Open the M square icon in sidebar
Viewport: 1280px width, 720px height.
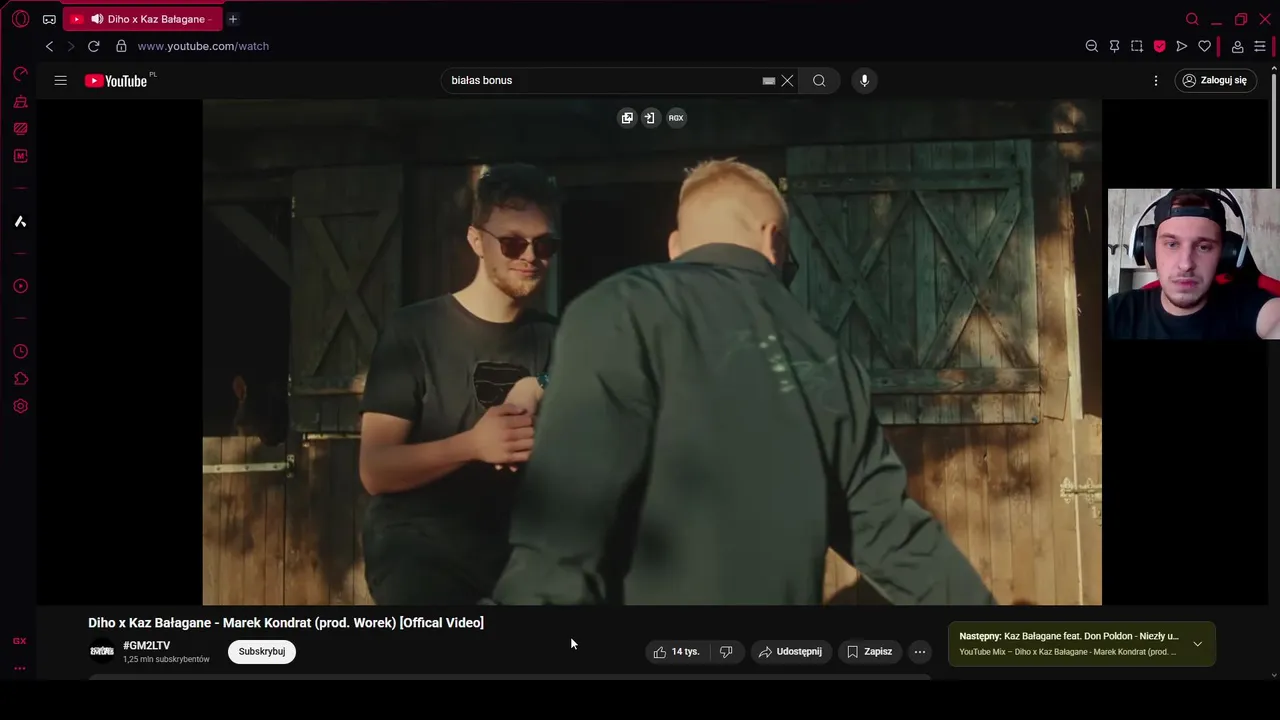click(20, 156)
